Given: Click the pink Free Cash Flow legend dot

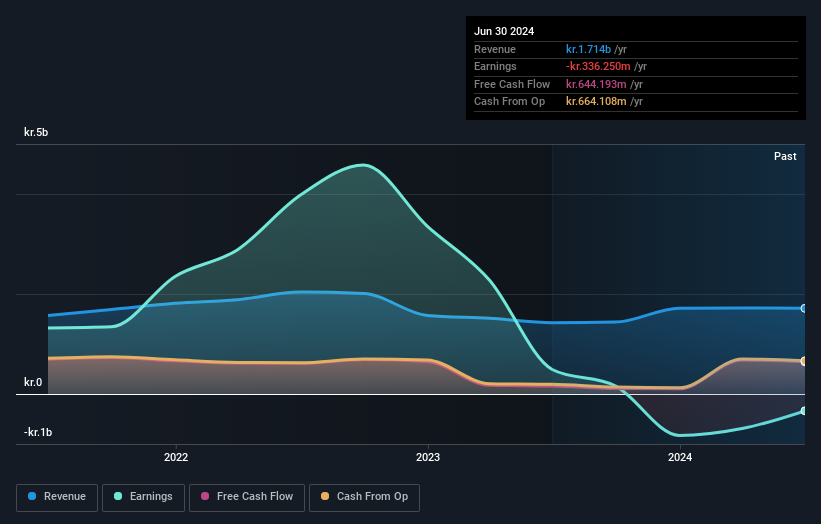Looking at the screenshot, I should point(205,496).
